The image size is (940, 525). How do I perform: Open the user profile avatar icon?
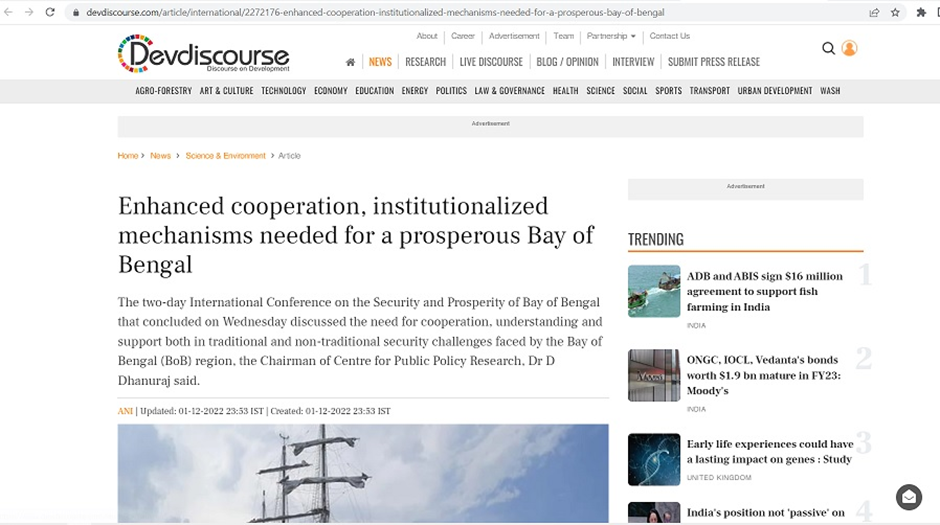tap(849, 48)
